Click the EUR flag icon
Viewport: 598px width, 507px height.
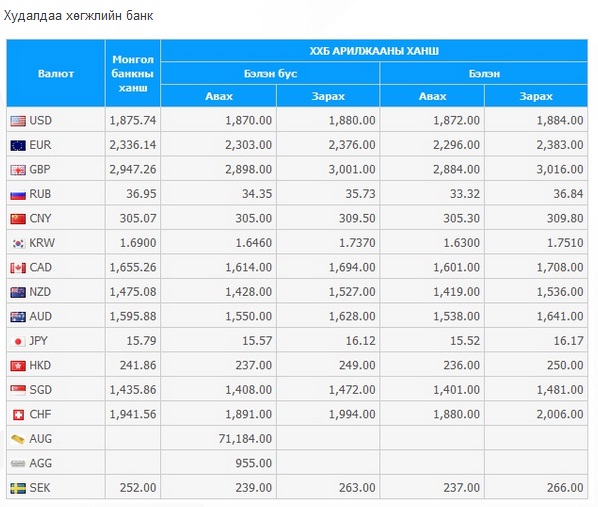click(x=18, y=145)
